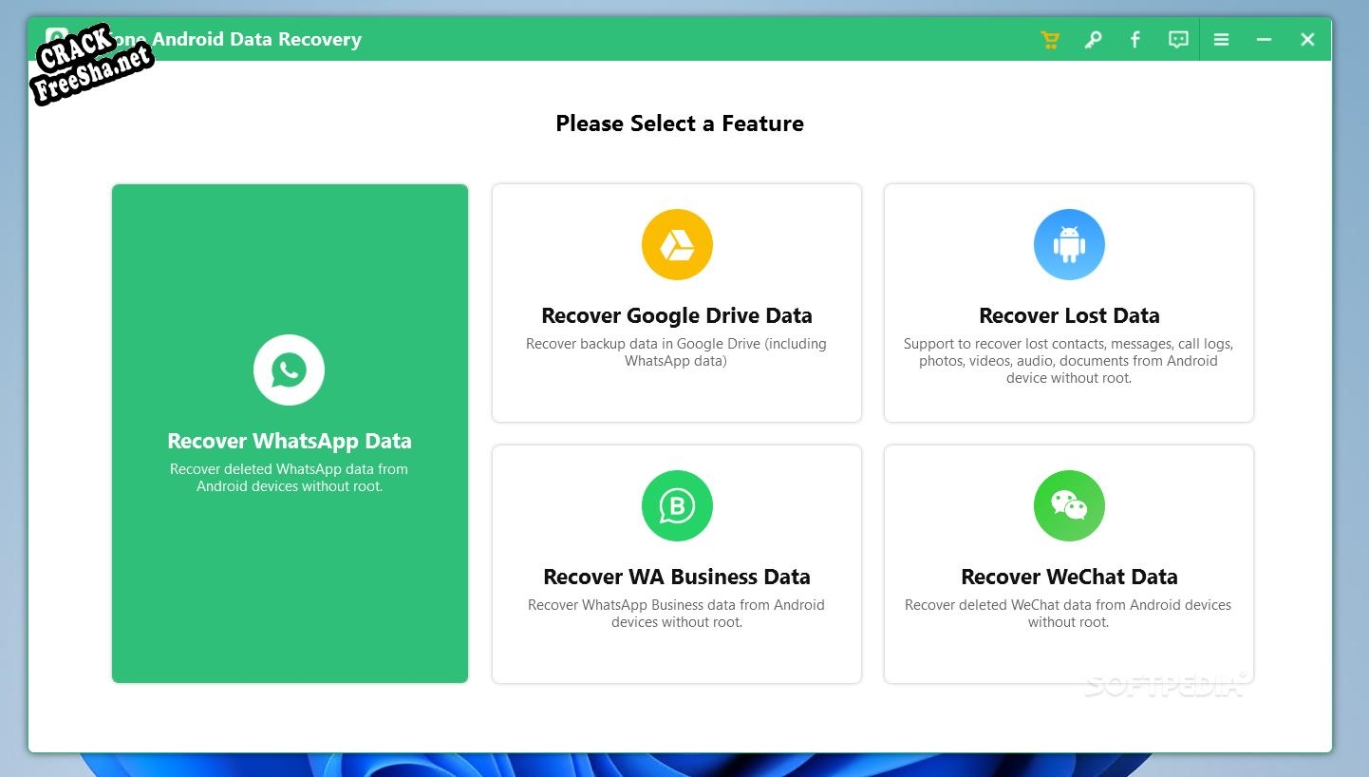This screenshot has height=777, width=1369.
Task: Click the WhatsApp Business 'B' icon
Action: [677, 506]
